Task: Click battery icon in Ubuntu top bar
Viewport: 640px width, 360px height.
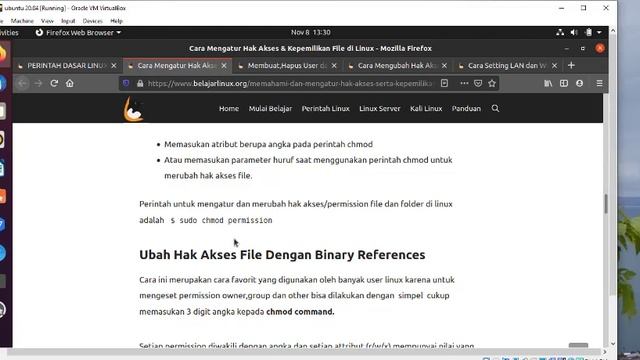Action: (x=588, y=32)
